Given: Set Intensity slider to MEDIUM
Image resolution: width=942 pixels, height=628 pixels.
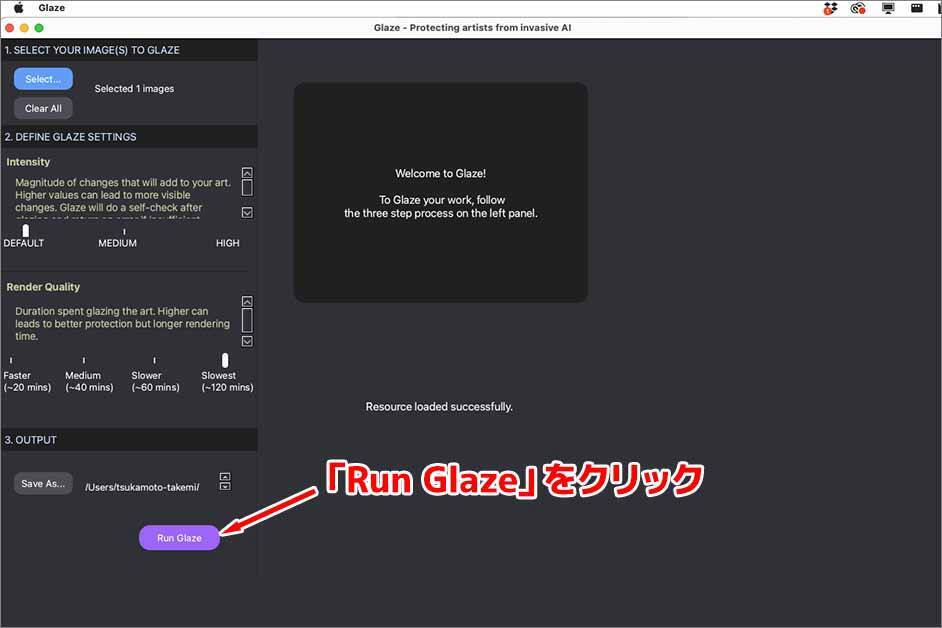Looking at the screenshot, I should tap(124, 231).
